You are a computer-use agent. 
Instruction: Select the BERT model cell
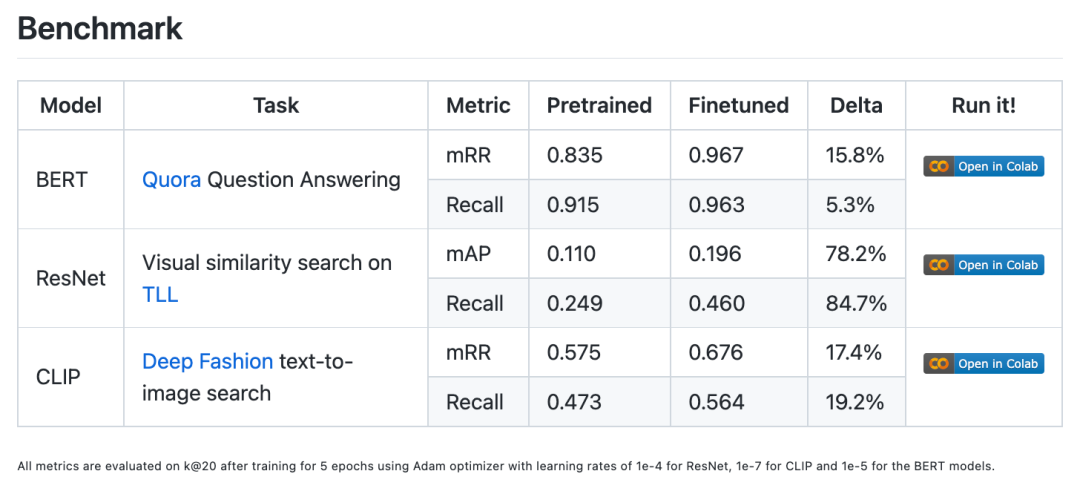pos(62,180)
